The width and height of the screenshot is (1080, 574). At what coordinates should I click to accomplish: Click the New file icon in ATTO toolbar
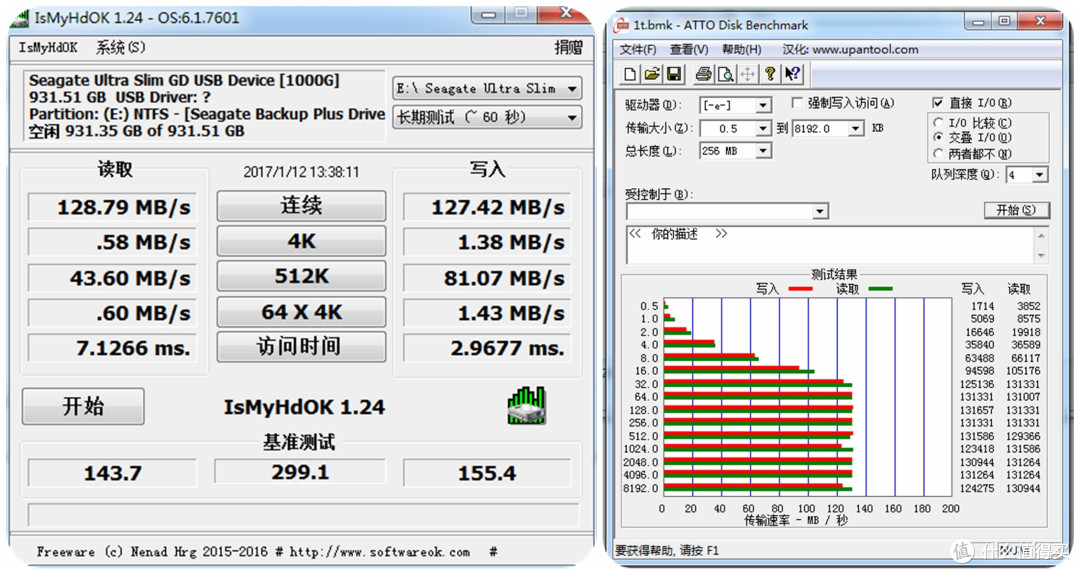click(630, 74)
